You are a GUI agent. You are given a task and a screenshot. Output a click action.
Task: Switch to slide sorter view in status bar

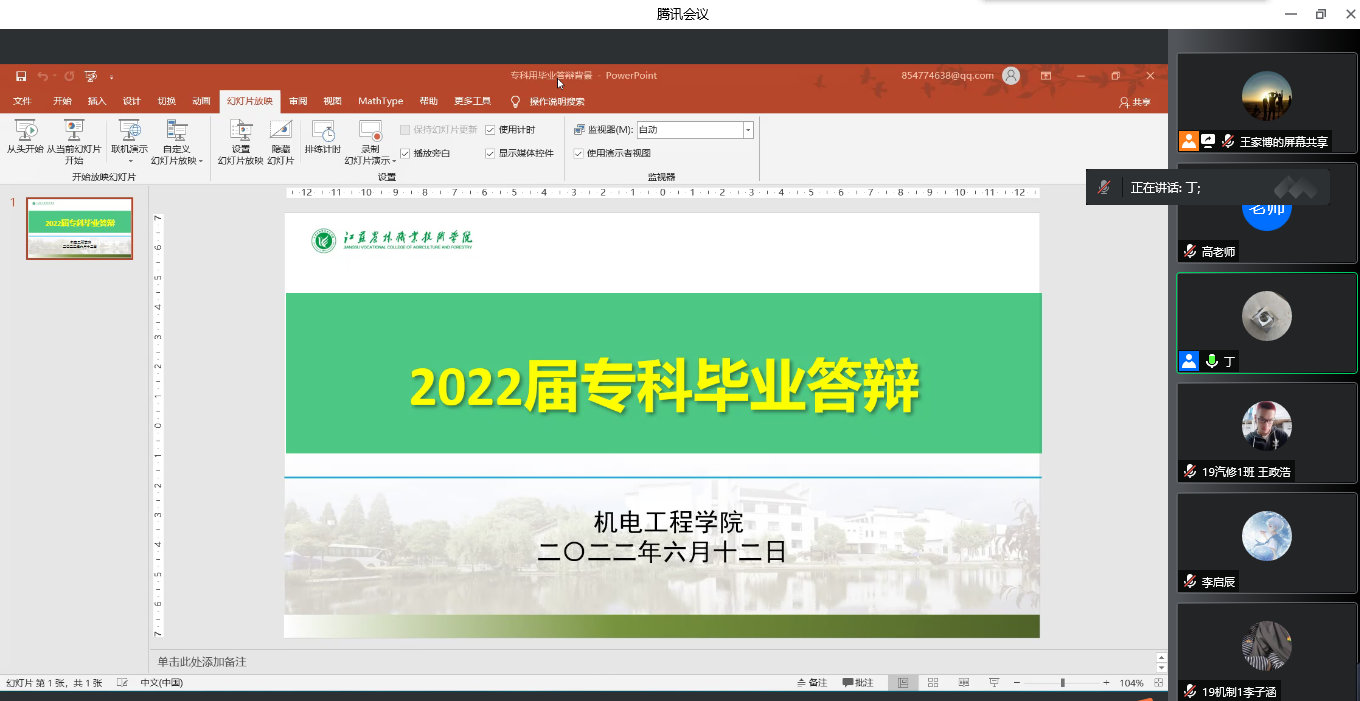click(933, 683)
